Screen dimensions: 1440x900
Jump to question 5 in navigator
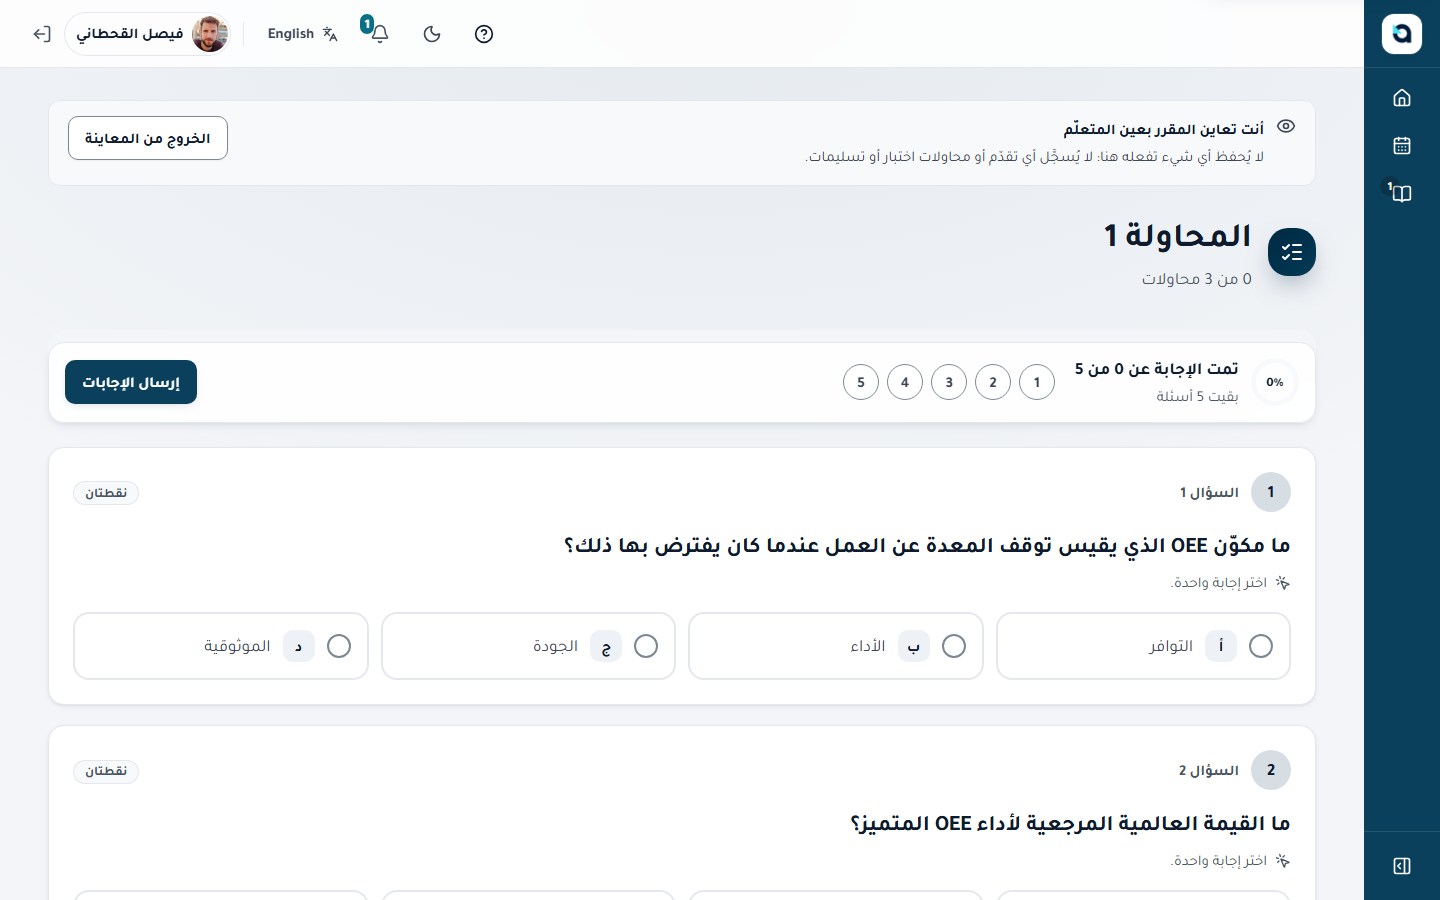(861, 382)
